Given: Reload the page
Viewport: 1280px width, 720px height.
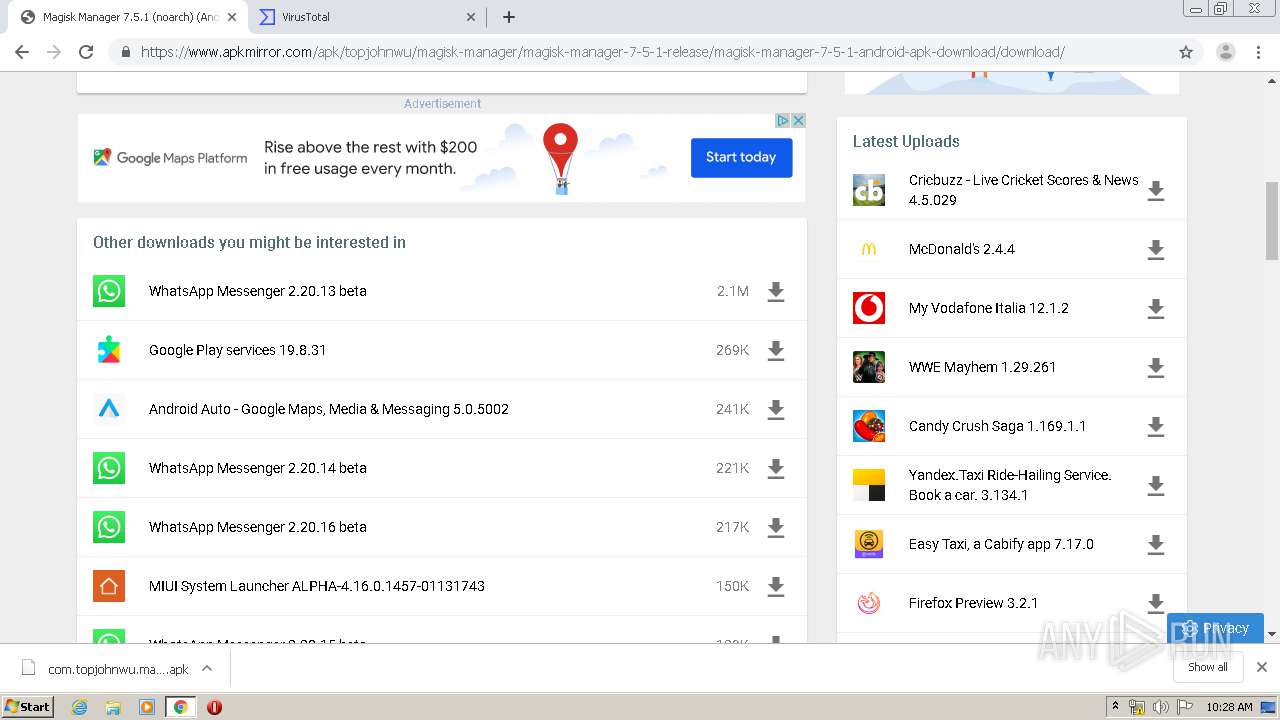Looking at the screenshot, I should 86,52.
